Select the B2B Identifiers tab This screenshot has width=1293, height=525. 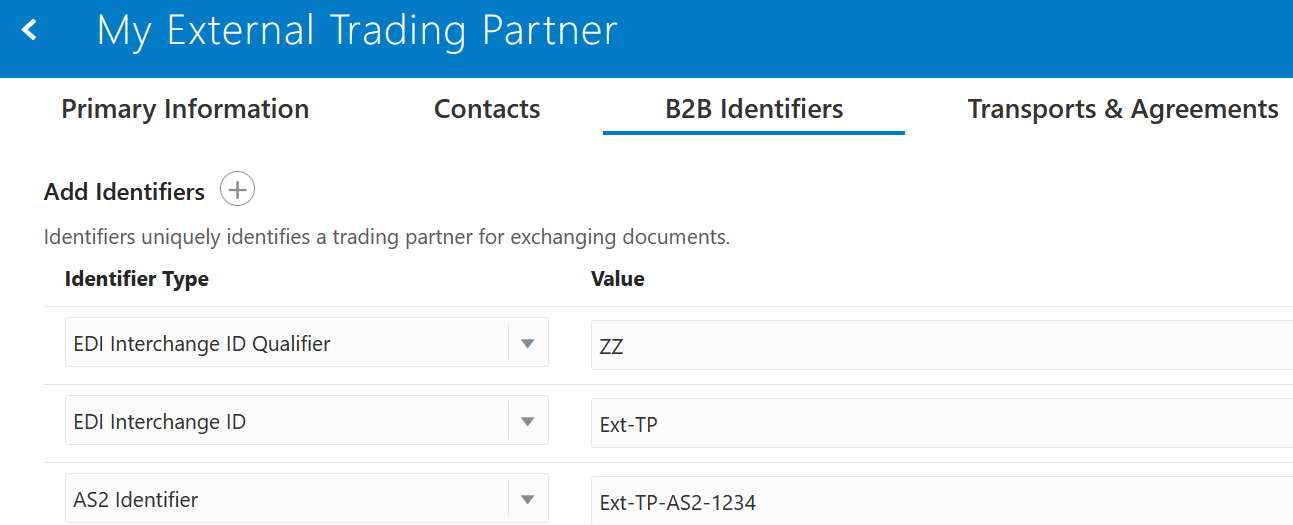click(x=754, y=109)
